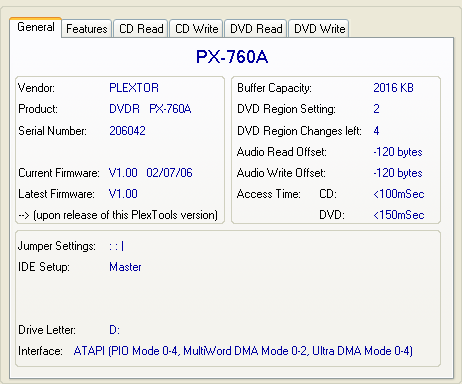Click Audio Read Offset -120 bytes
The width and height of the screenshot is (462, 384).
[x=398, y=152]
